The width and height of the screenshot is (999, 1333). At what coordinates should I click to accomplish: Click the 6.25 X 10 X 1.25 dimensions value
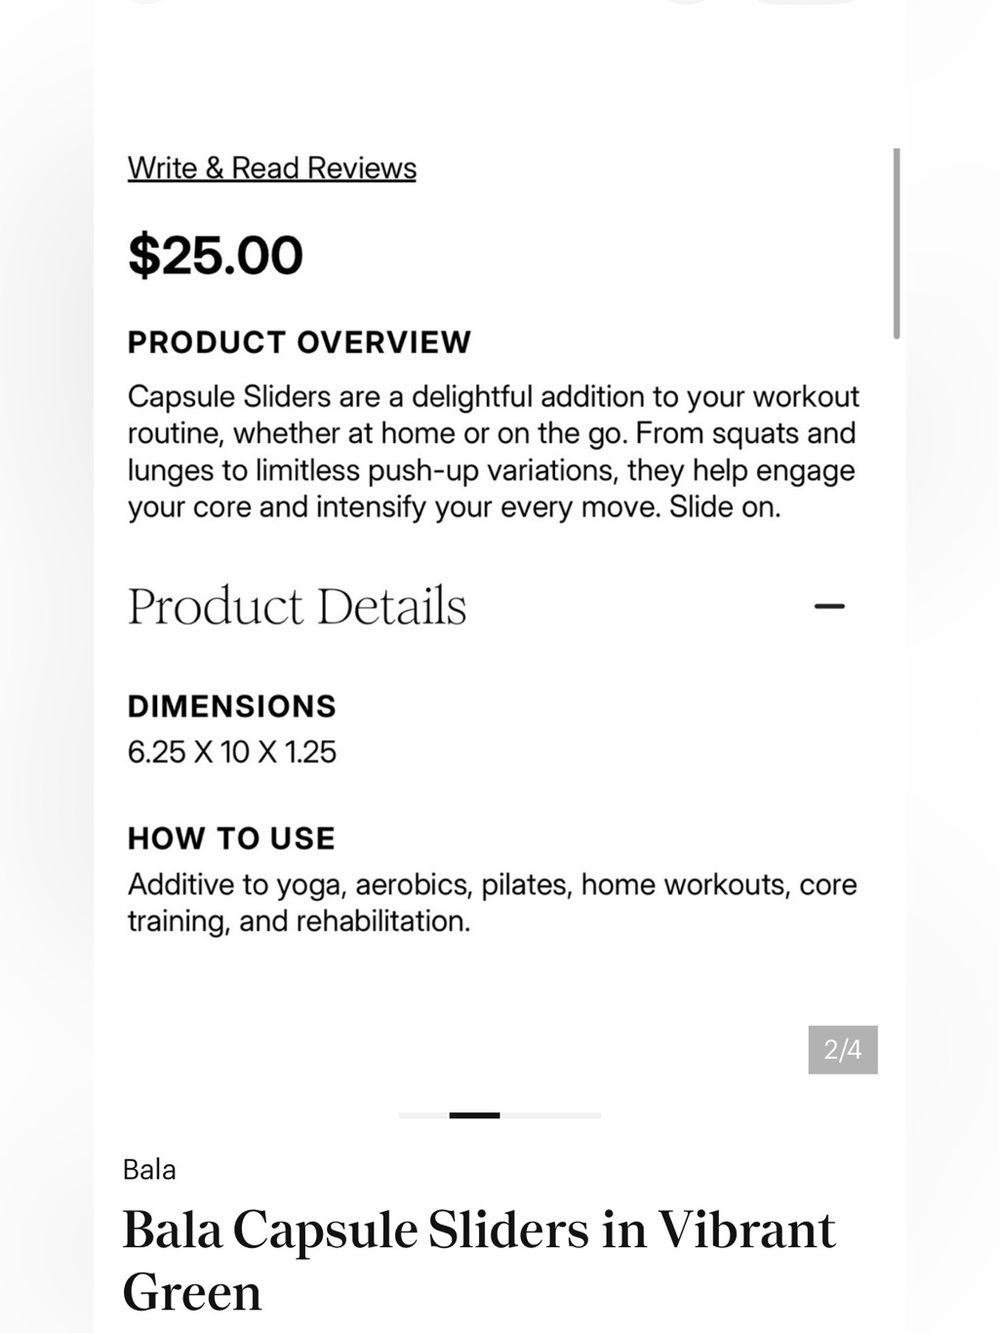point(232,752)
